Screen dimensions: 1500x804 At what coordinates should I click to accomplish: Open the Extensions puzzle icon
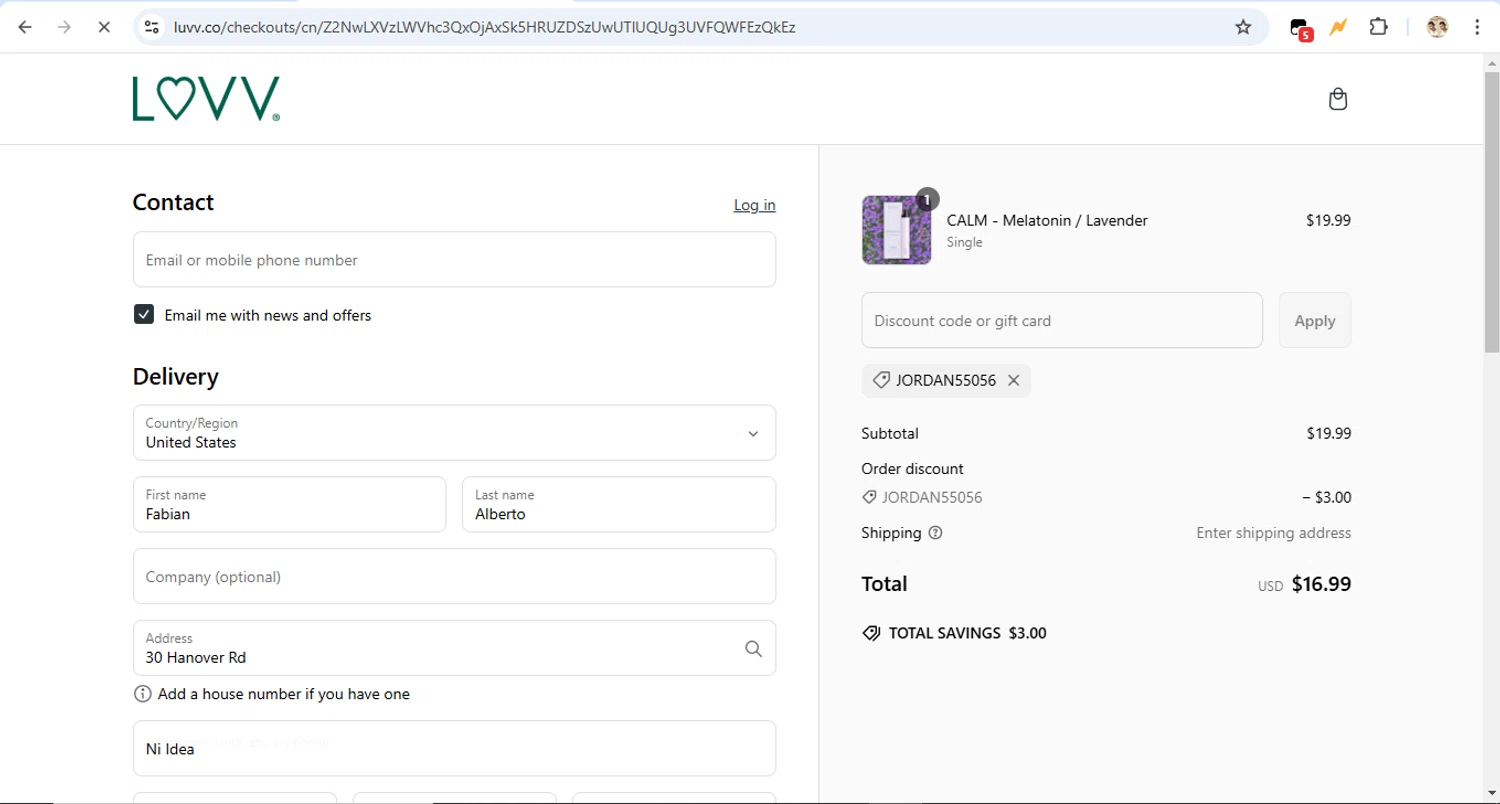tap(1378, 27)
